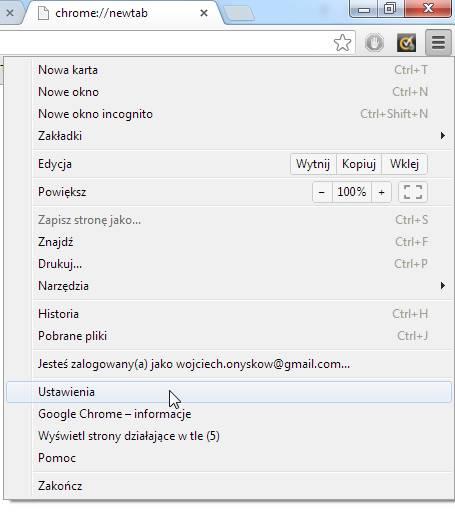455x530 pixels.
Task: Close the Chrome window with the red X
Action: [428, 8]
